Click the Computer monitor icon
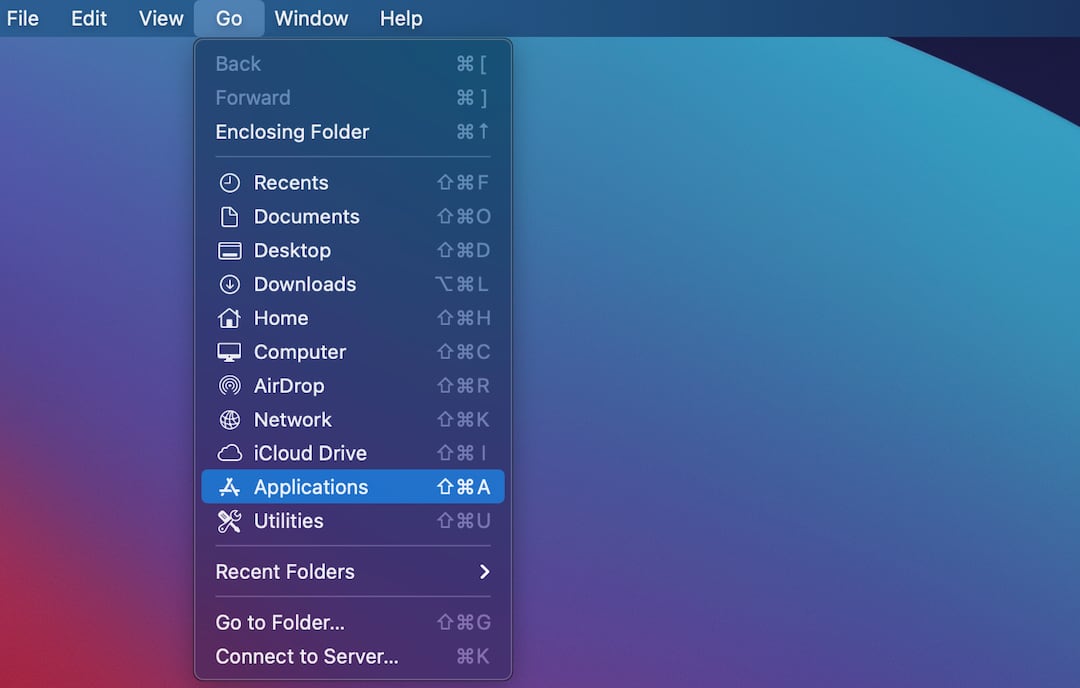Image resolution: width=1080 pixels, height=688 pixels. pyautogui.click(x=228, y=352)
